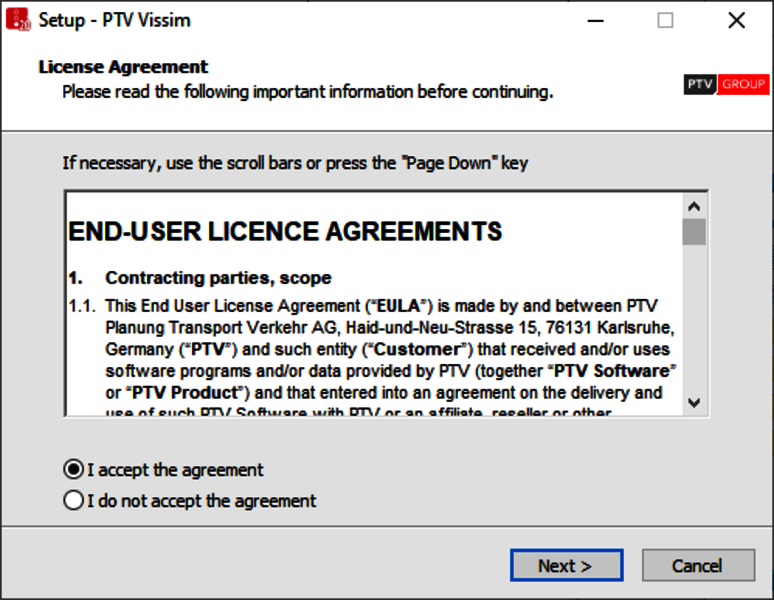774x600 pixels.
Task: Choose "I do not accept the agreement"
Action: coord(73,501)
